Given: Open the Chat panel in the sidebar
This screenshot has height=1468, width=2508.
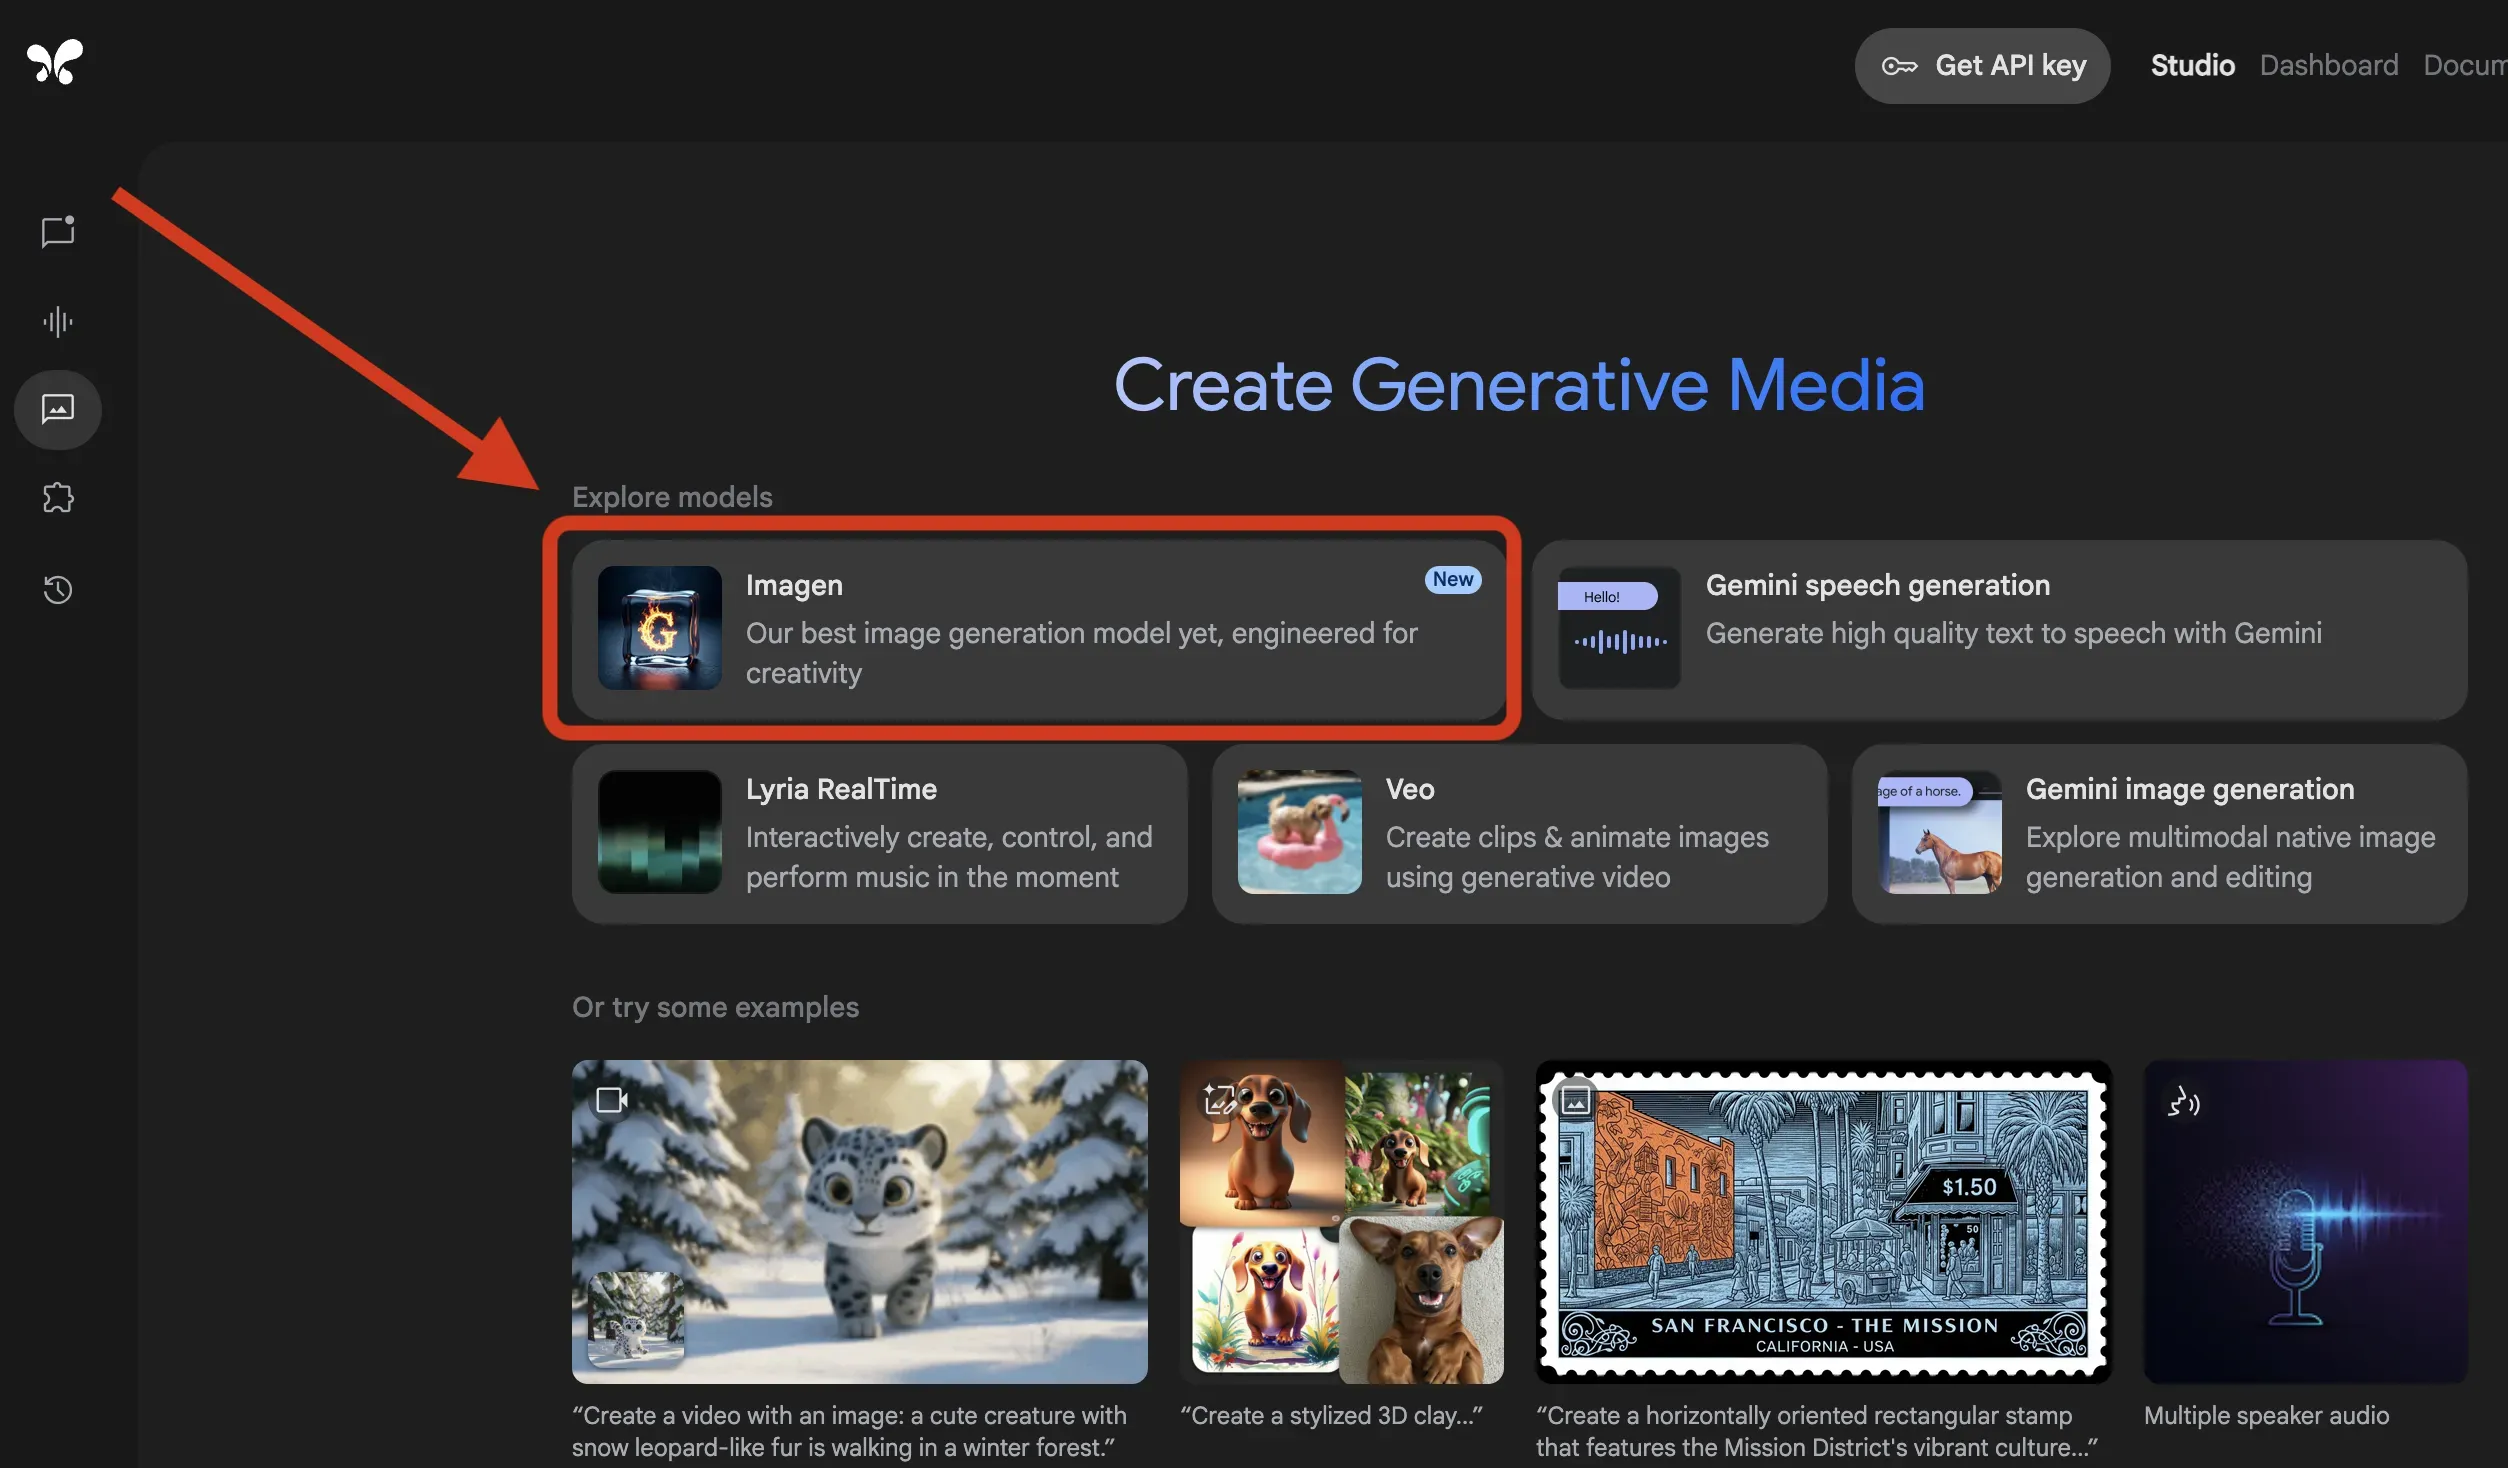Looking at the screenshot, I should [x=57, y=232].
